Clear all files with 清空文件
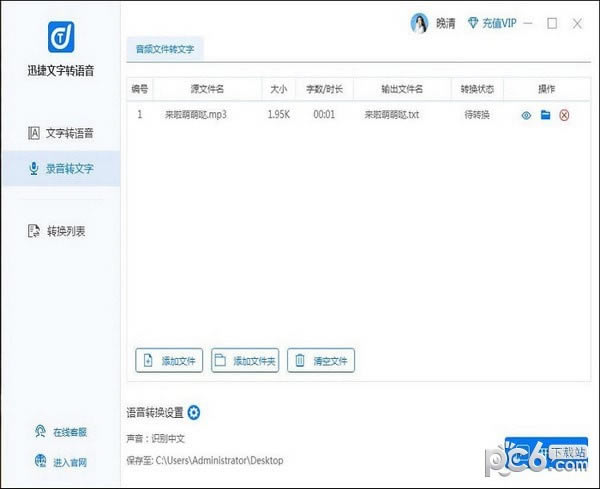This screenshot has height=489, width=600. tap(321, 361)
